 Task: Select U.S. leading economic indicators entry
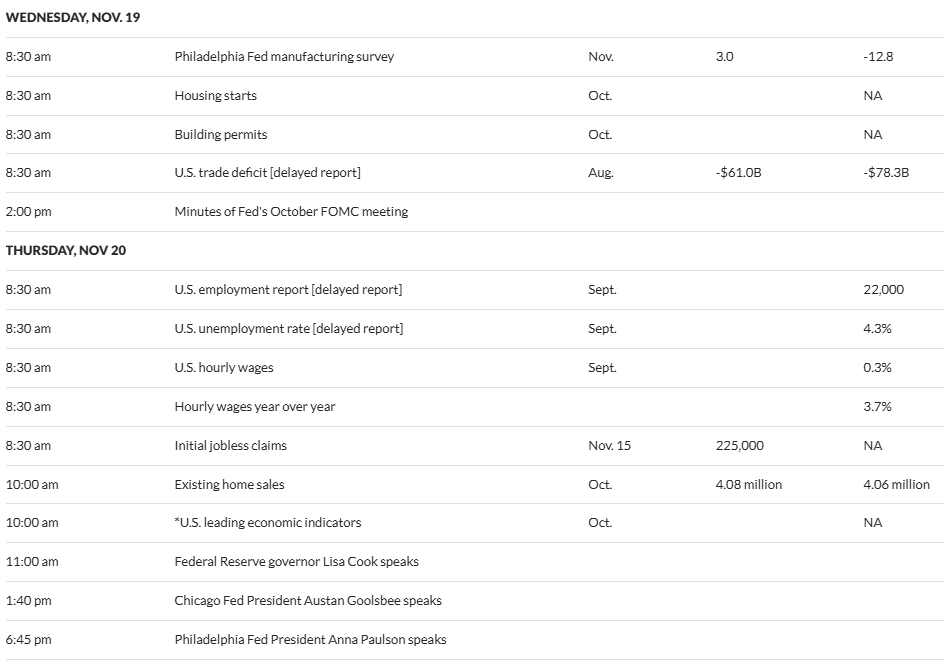coord(268,523)
